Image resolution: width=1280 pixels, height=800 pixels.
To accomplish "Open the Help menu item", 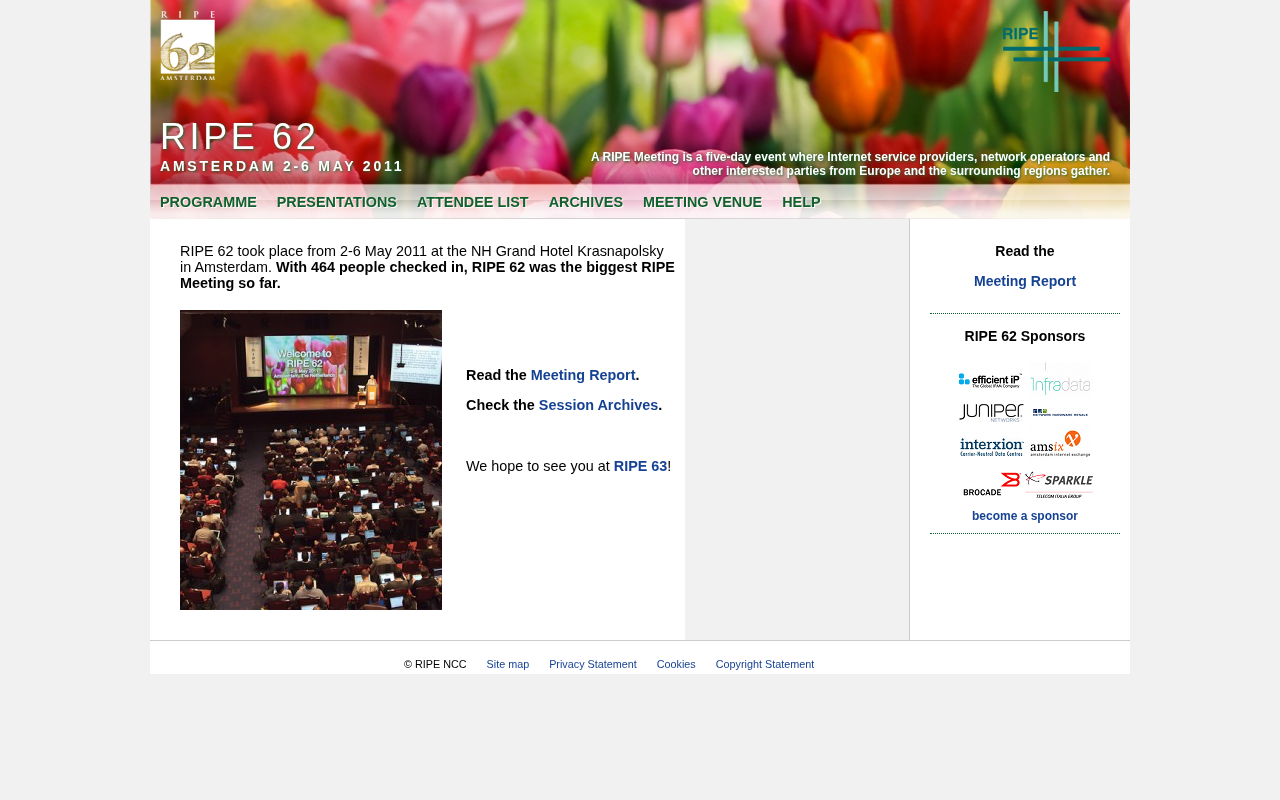I will pyautogui.click(x=801, y=202).
